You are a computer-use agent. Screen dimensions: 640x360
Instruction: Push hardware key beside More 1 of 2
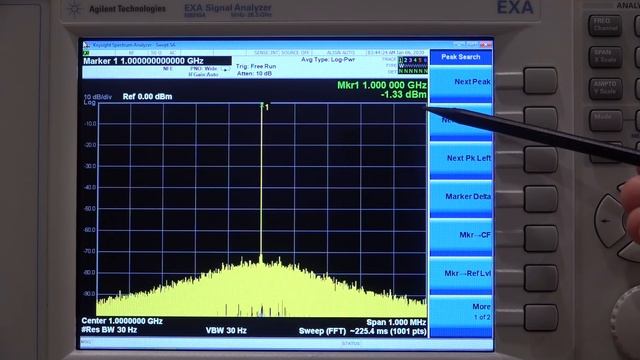(x=540, y=317)
